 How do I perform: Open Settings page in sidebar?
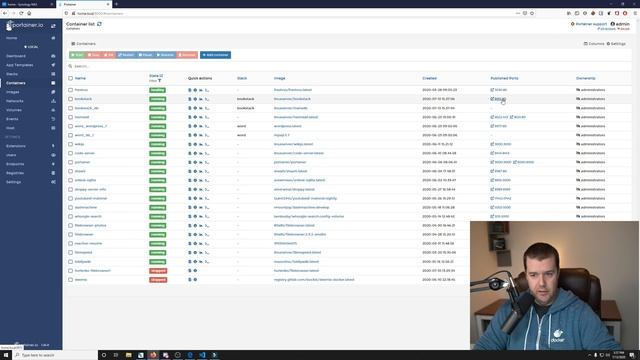tap(13, 182)
